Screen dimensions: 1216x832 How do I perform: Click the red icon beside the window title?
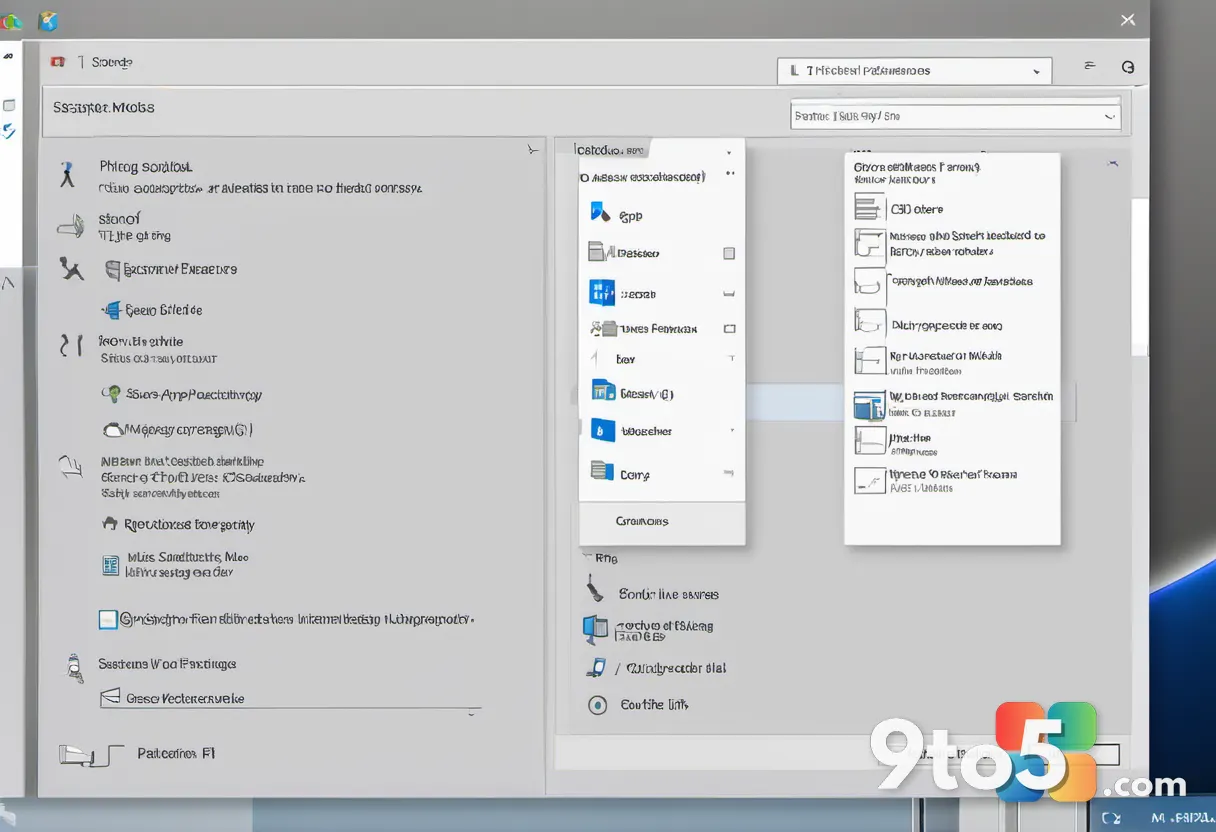point(58,62)
